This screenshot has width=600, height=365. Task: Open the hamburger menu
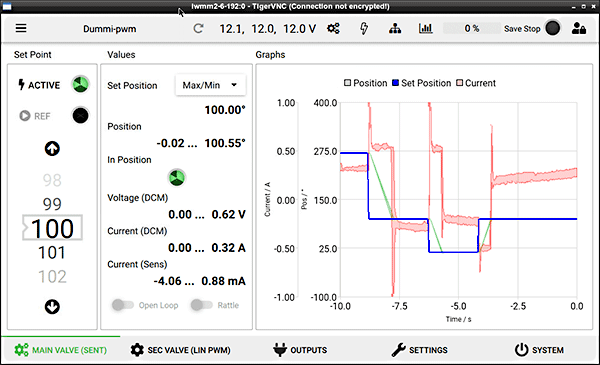21,28
